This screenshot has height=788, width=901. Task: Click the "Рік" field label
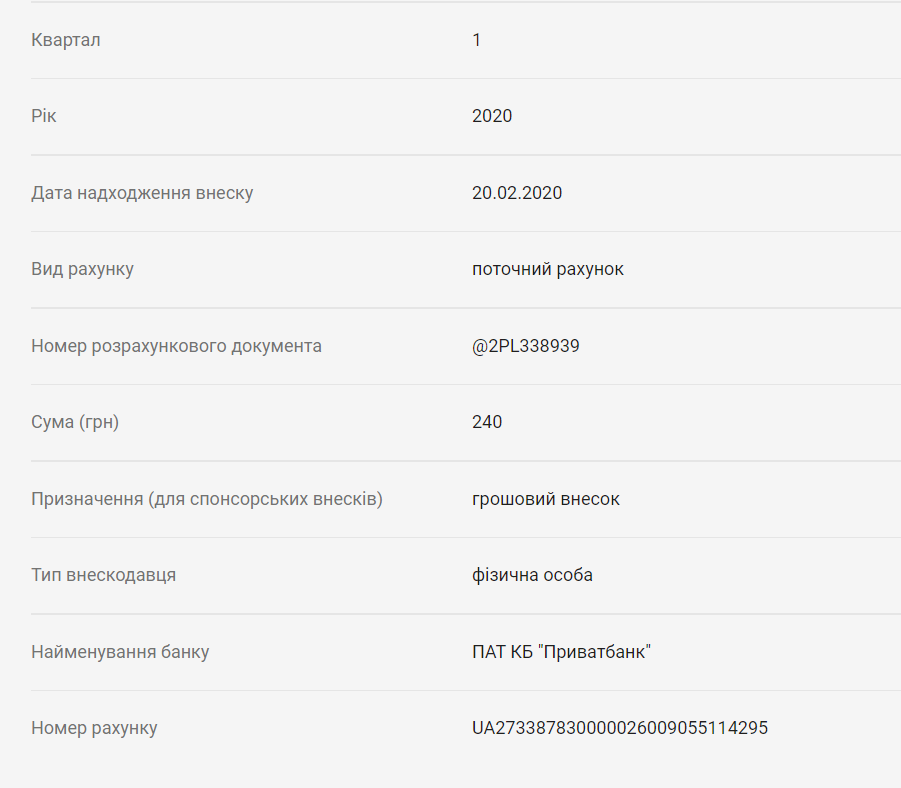(44, 116)
